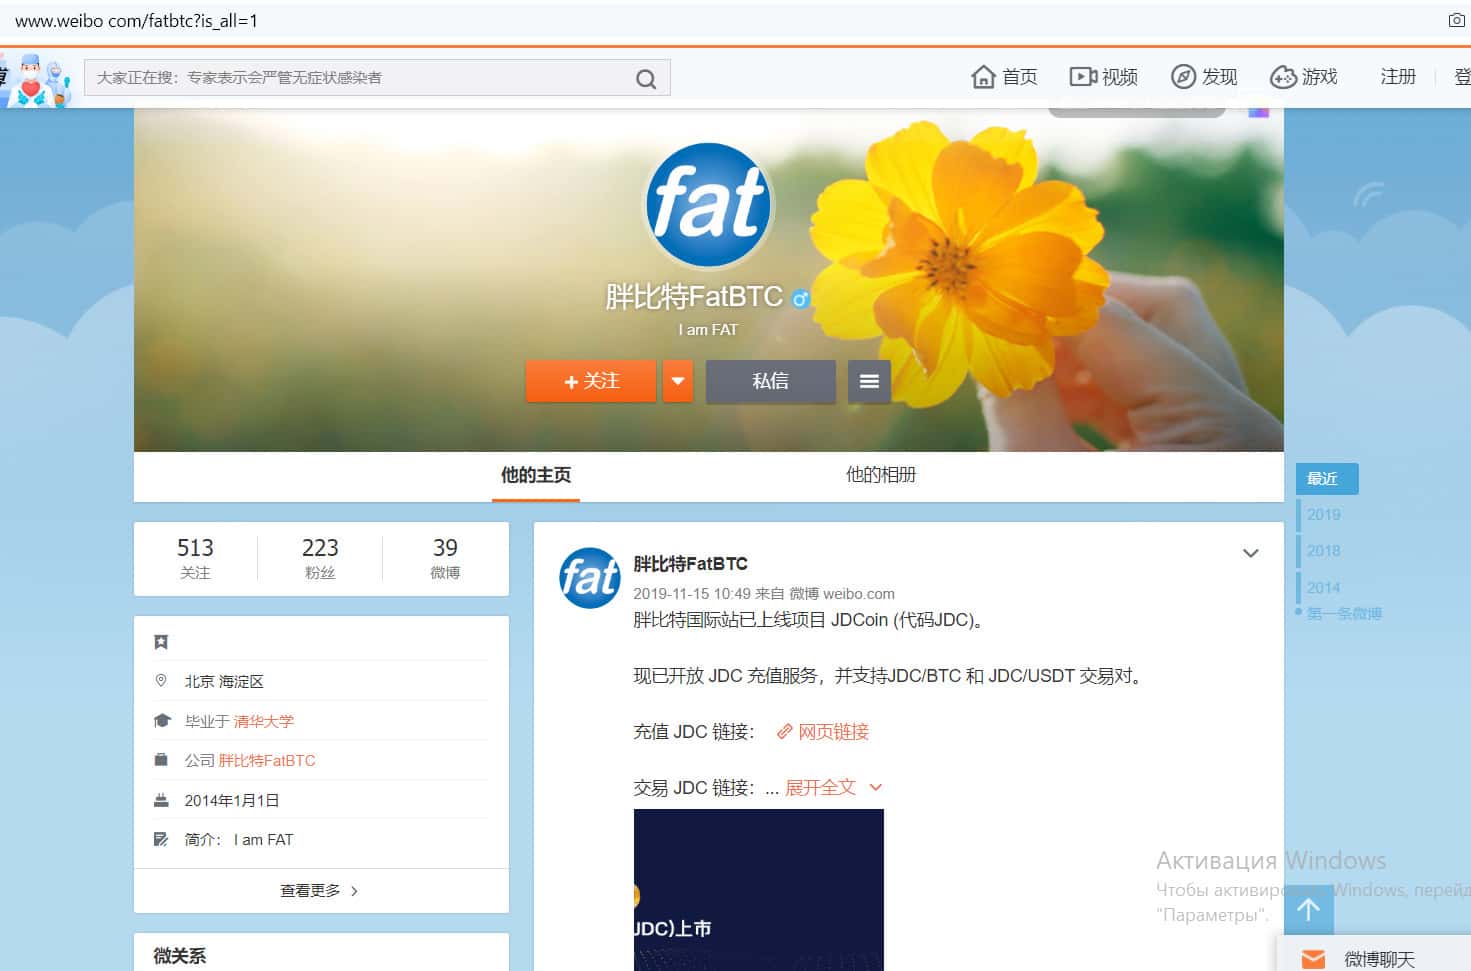Open the dropdown arrow next to 关注

(x=677, y=381)
